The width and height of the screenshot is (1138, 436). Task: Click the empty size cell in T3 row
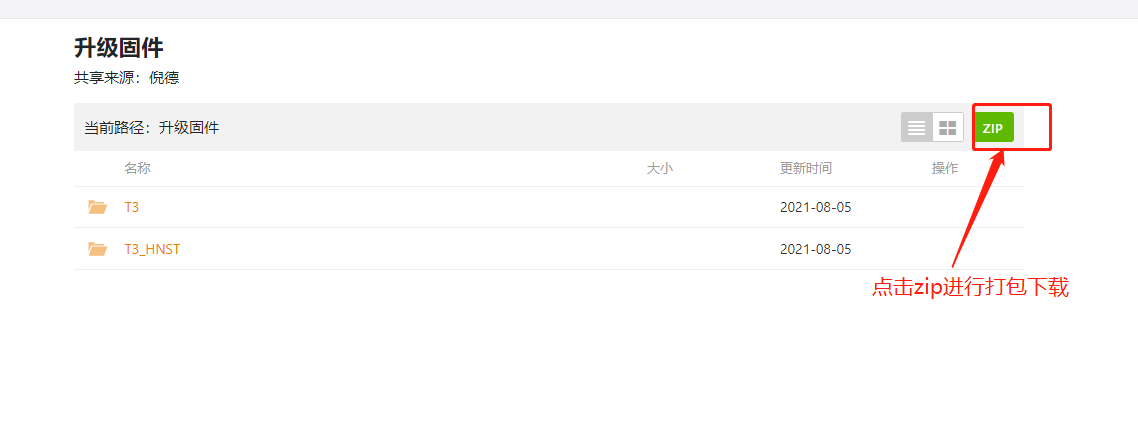660,207
